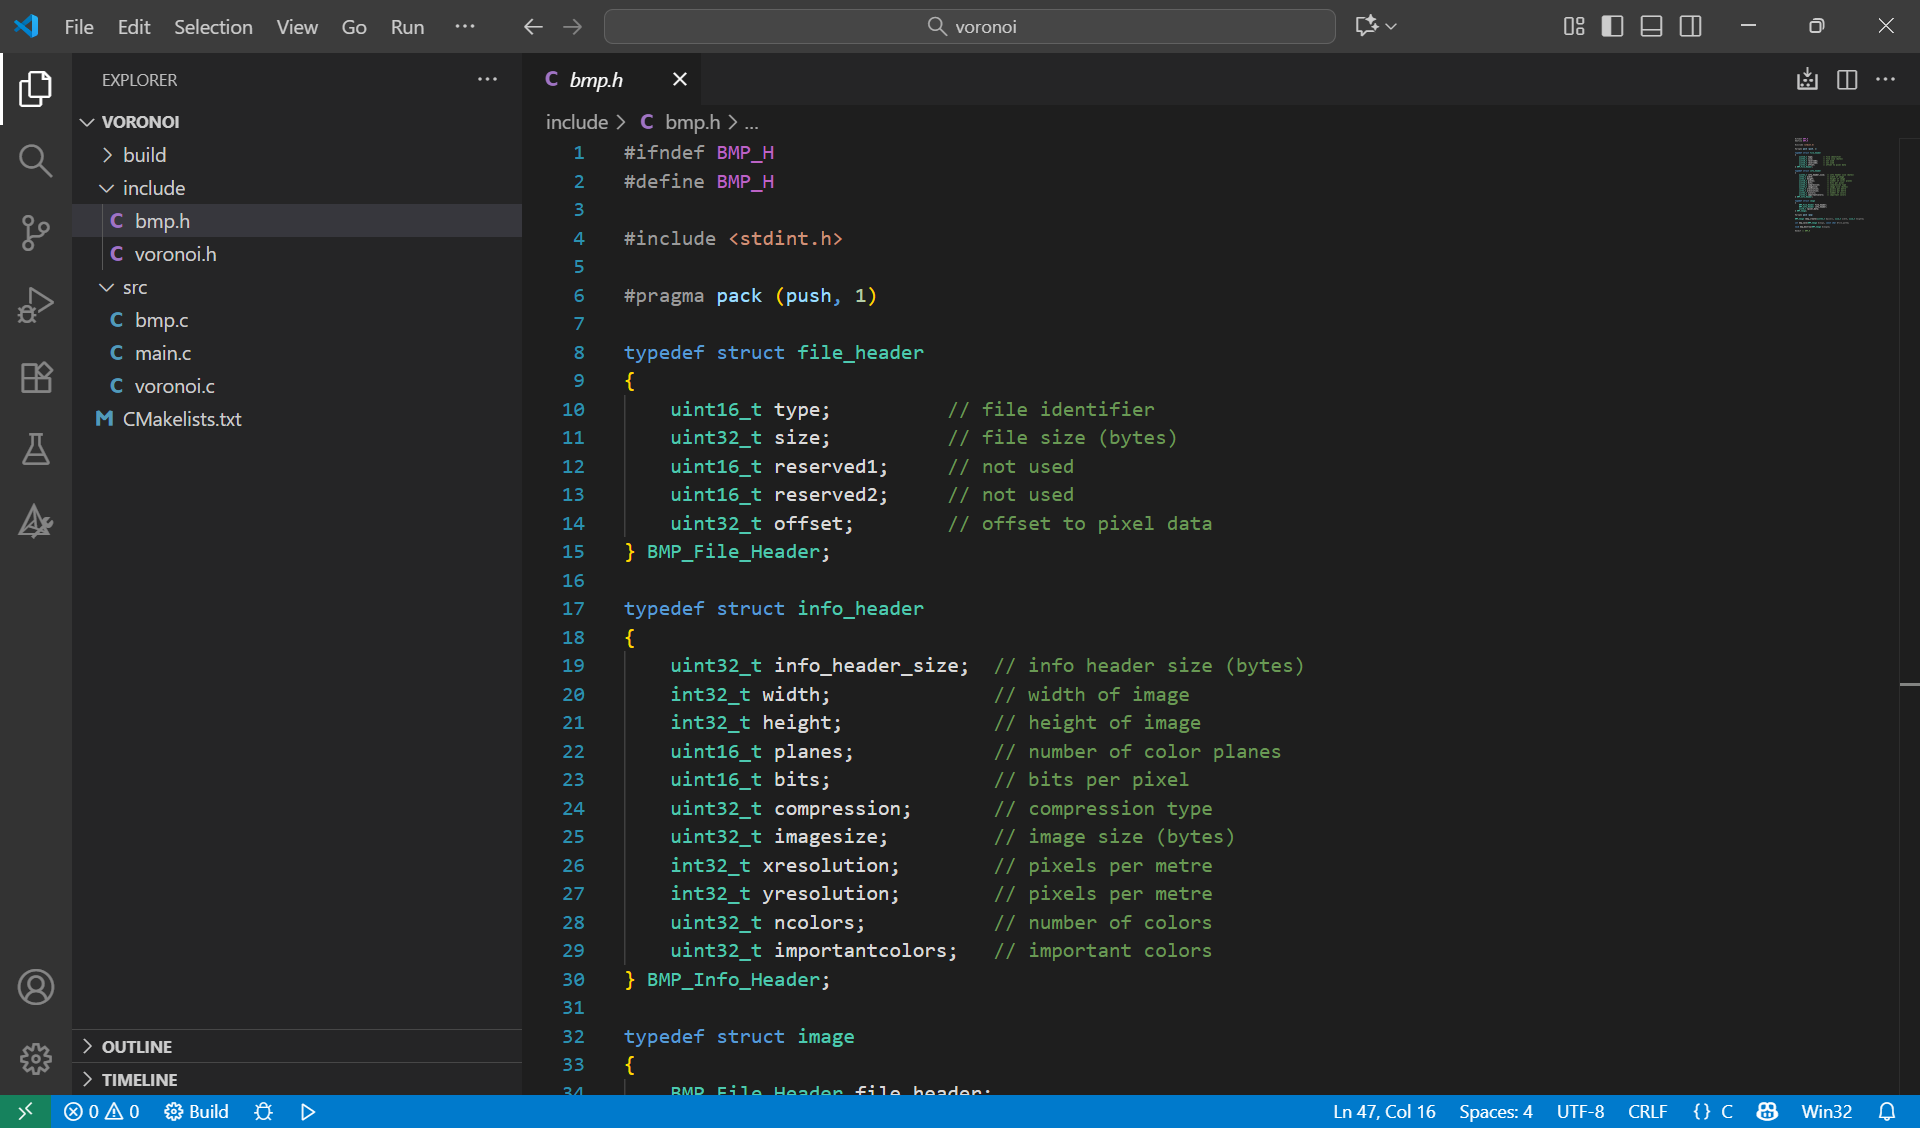Screen dimensions: 1920x1128
Task: Open the Testing flask view
Action: coord(35,450)
